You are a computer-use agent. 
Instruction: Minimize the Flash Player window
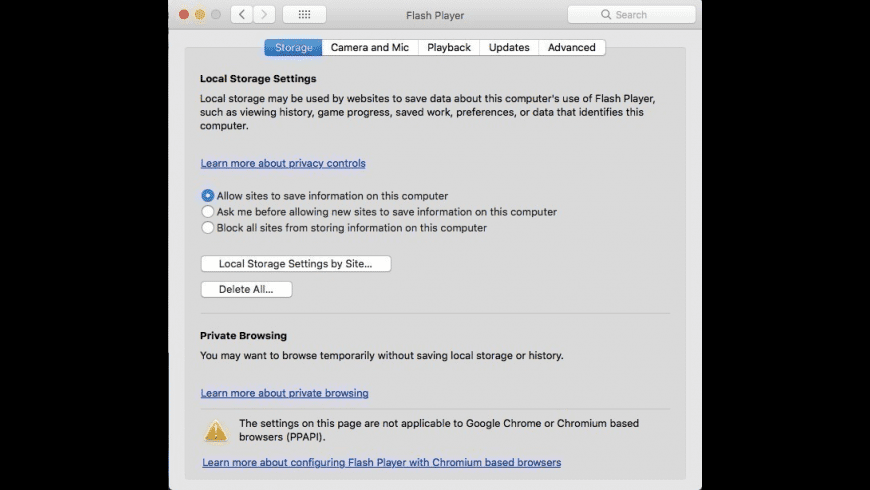pos(200,15)
